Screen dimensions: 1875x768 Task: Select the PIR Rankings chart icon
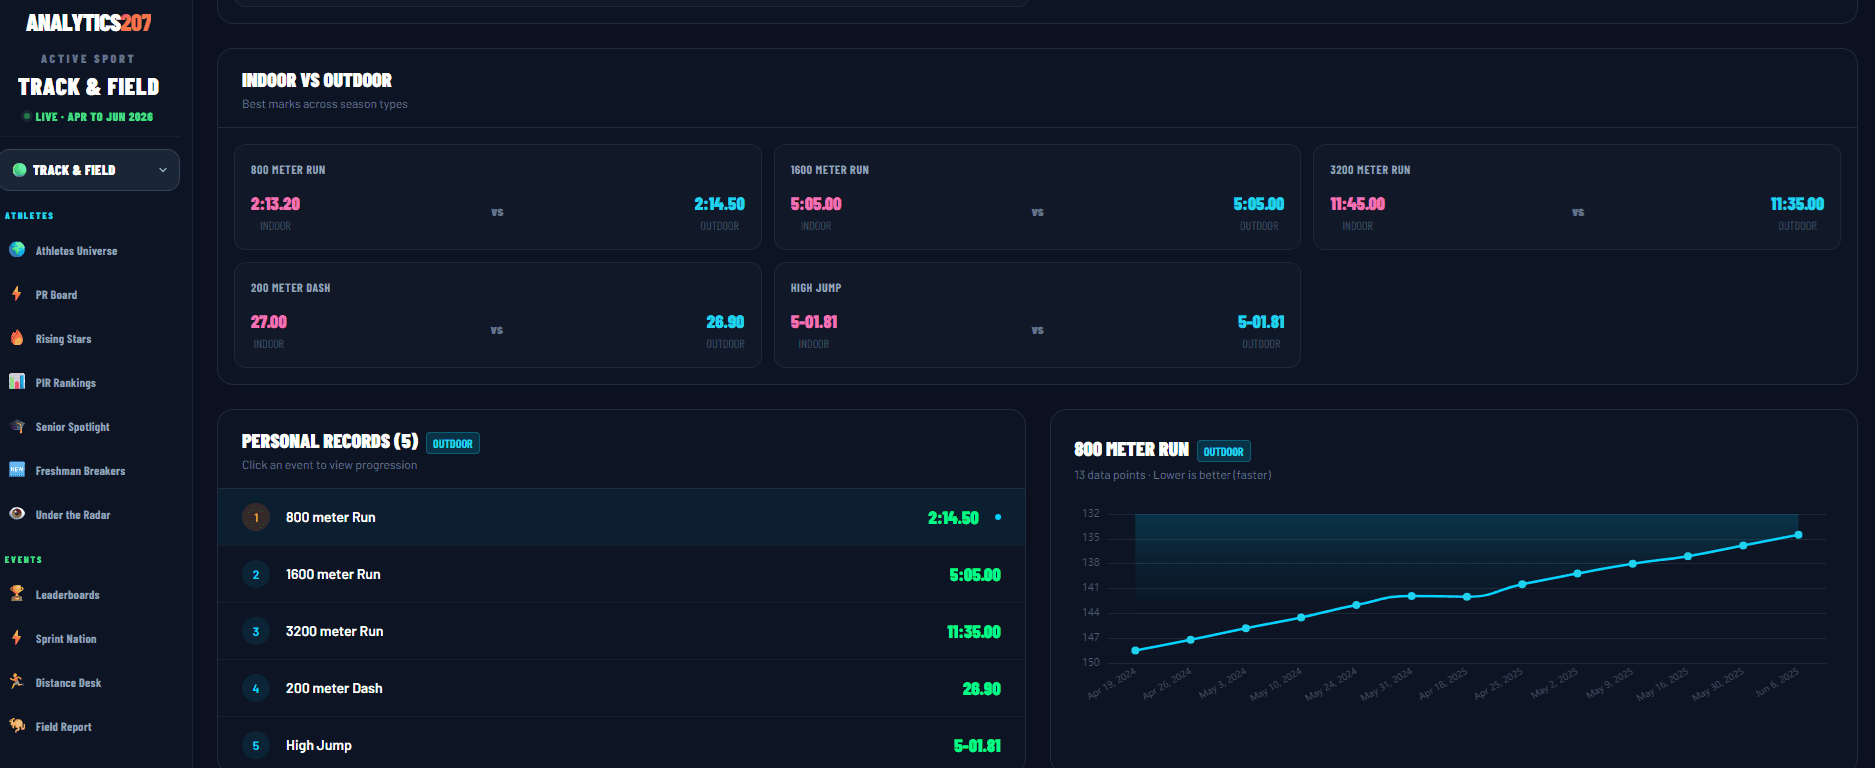coord(17,382)
